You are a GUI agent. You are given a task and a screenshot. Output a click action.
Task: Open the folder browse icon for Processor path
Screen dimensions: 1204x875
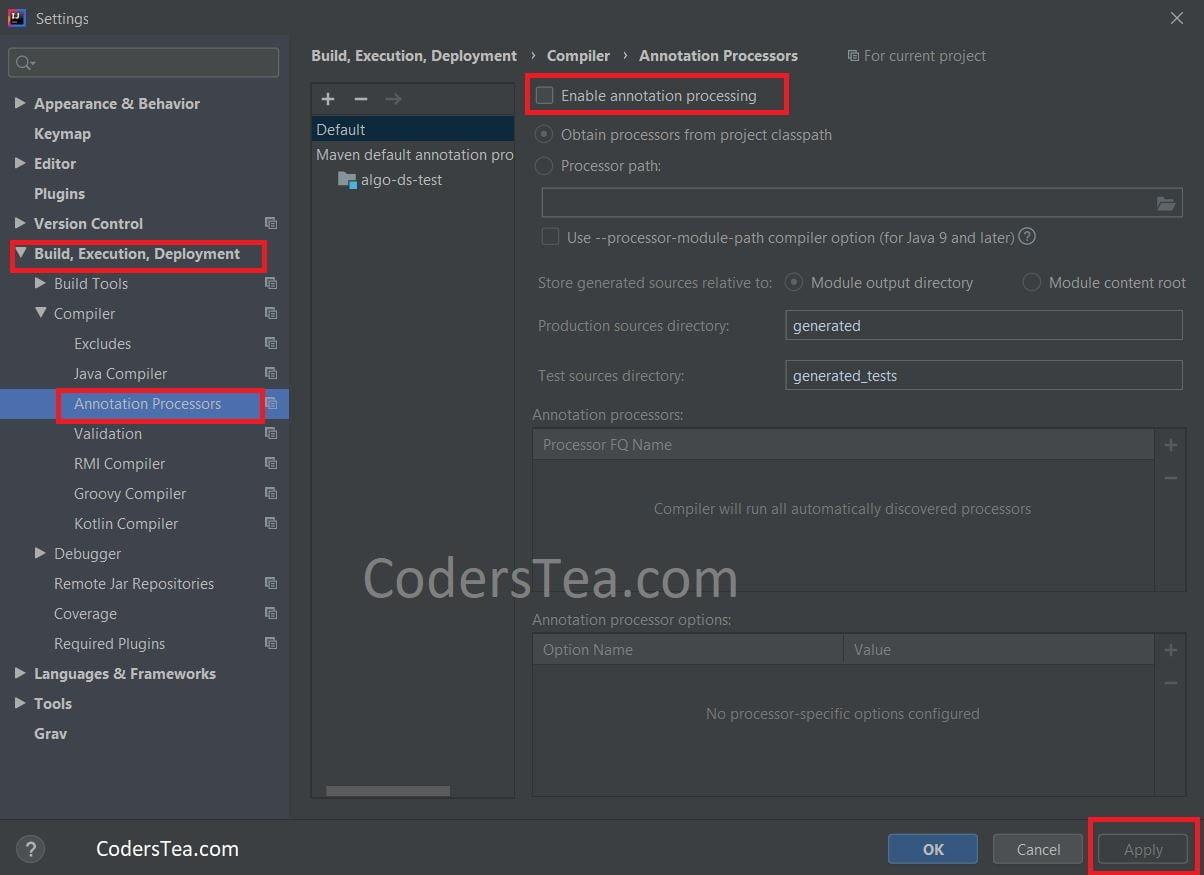[1166, 202]
